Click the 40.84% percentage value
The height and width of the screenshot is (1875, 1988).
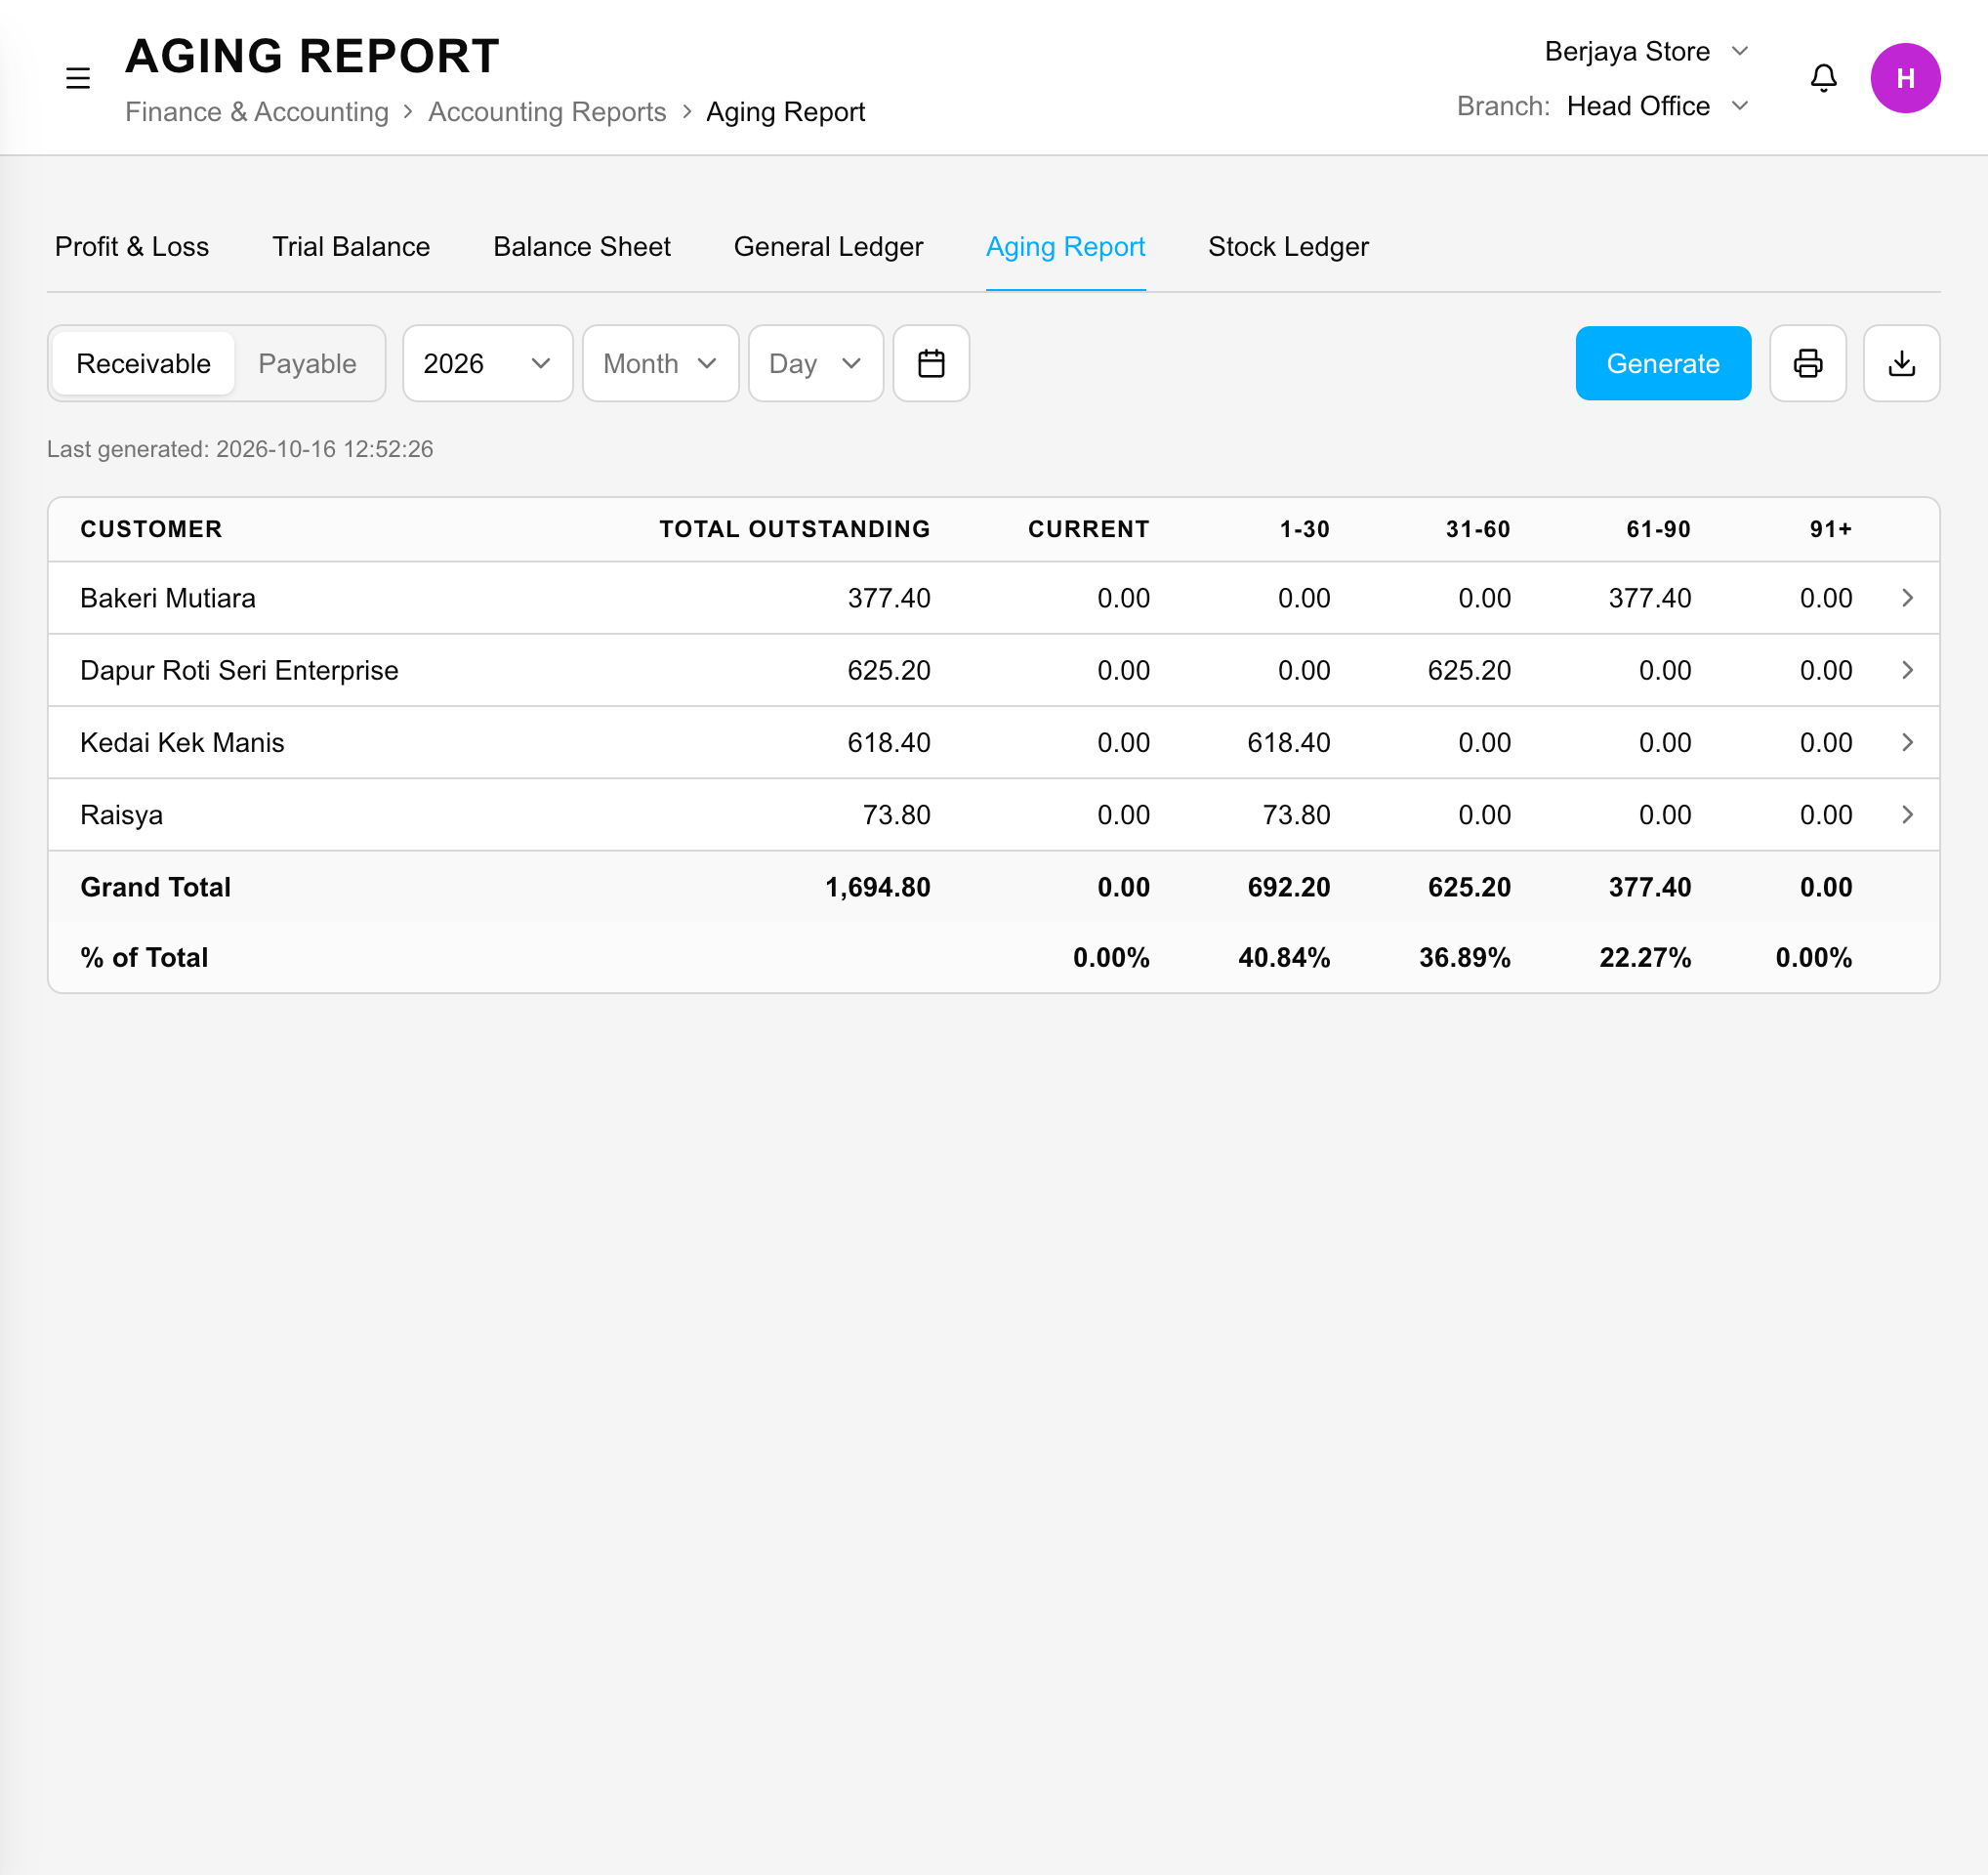(1284, 957)
